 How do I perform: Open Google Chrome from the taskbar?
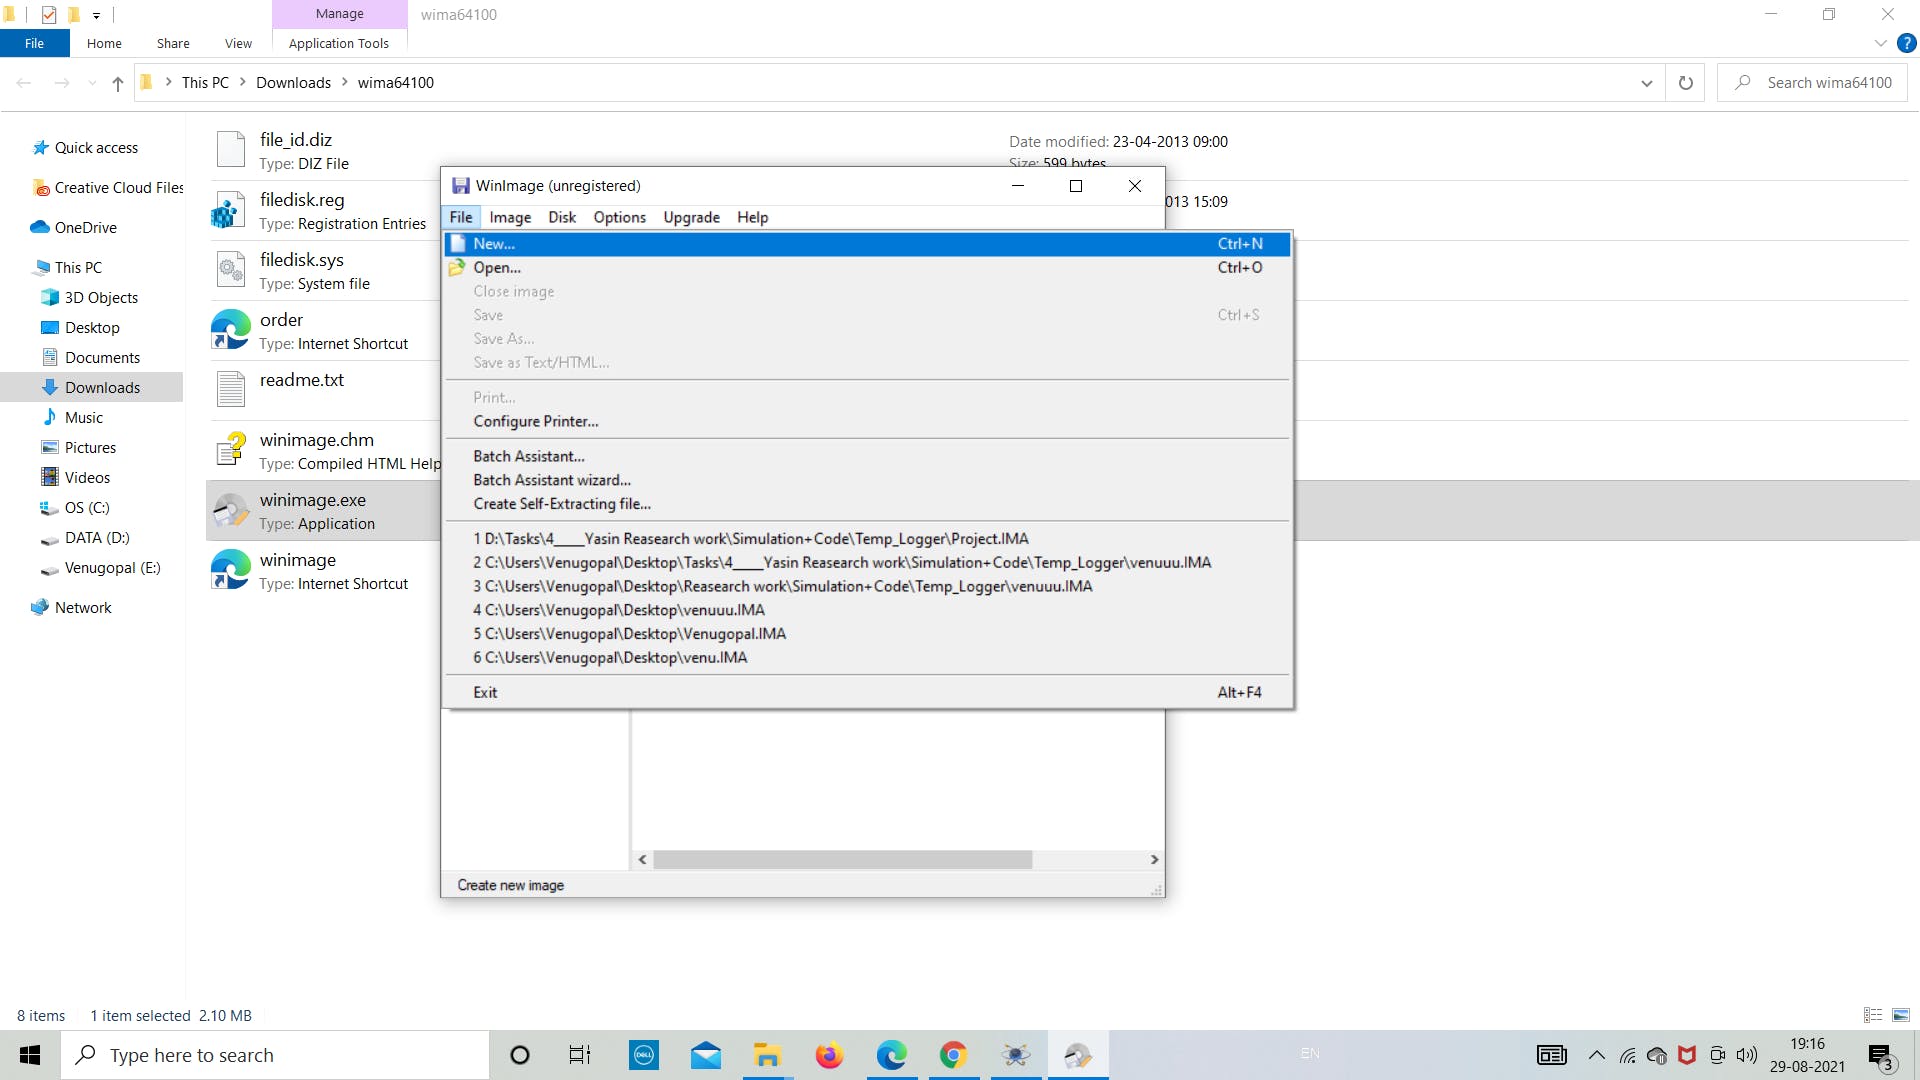953,1055
